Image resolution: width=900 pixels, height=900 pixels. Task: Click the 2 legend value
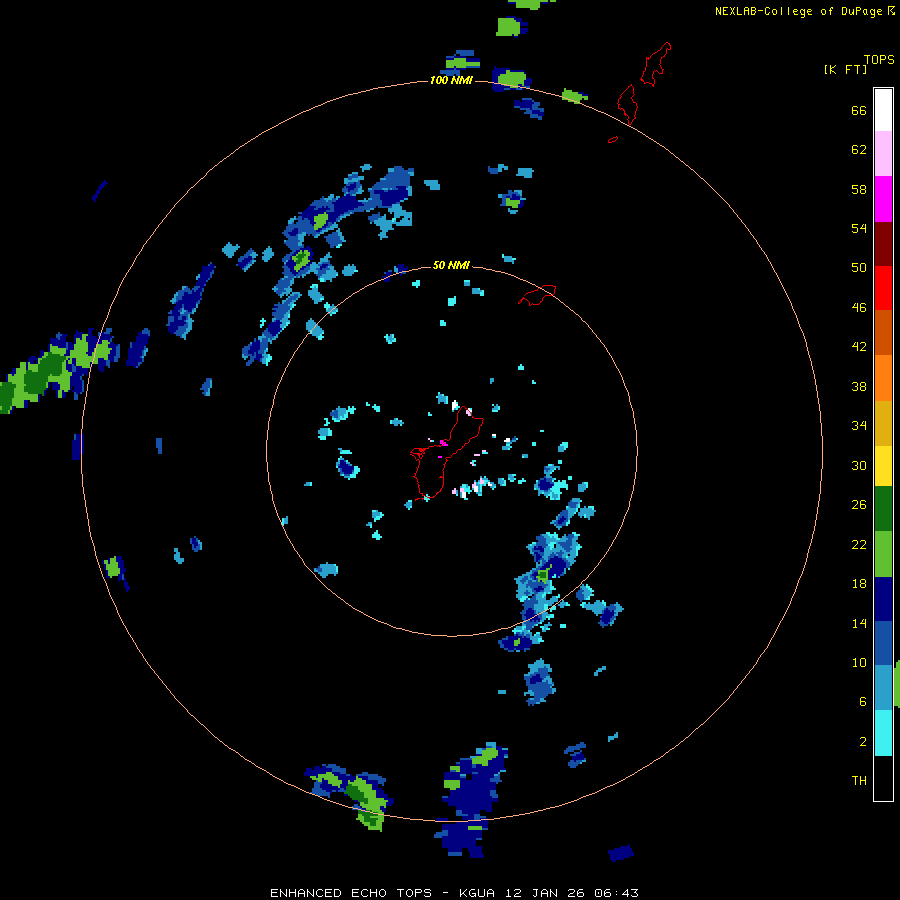pyautogui.click(x=863, y=742)
